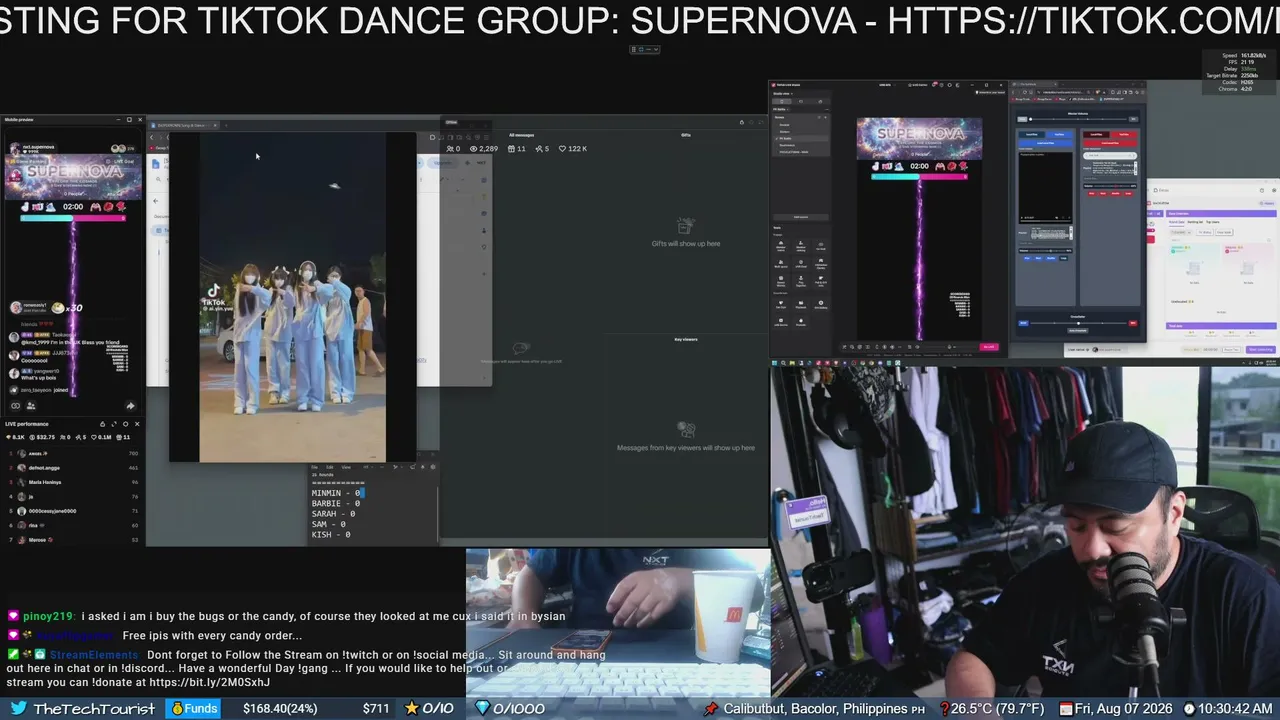This screenshot has width=1280, height=720.
Task: Click the BARBIE - 0 line in Notepad
Action: 336,504
